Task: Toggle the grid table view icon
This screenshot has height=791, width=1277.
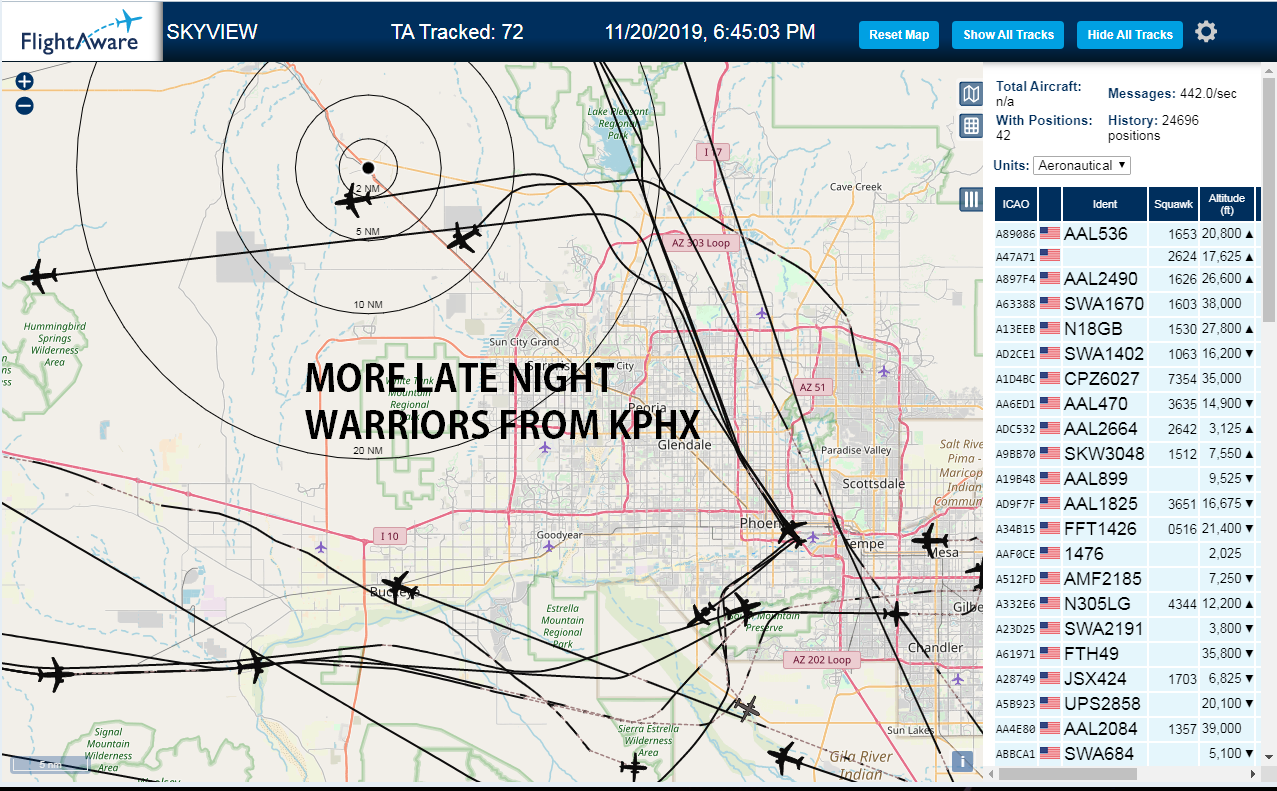Action: (x=970, y=125)
